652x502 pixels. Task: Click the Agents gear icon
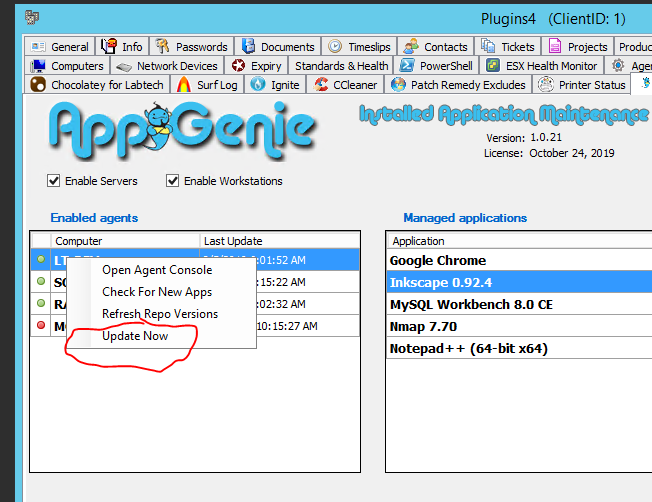[618, 65]
